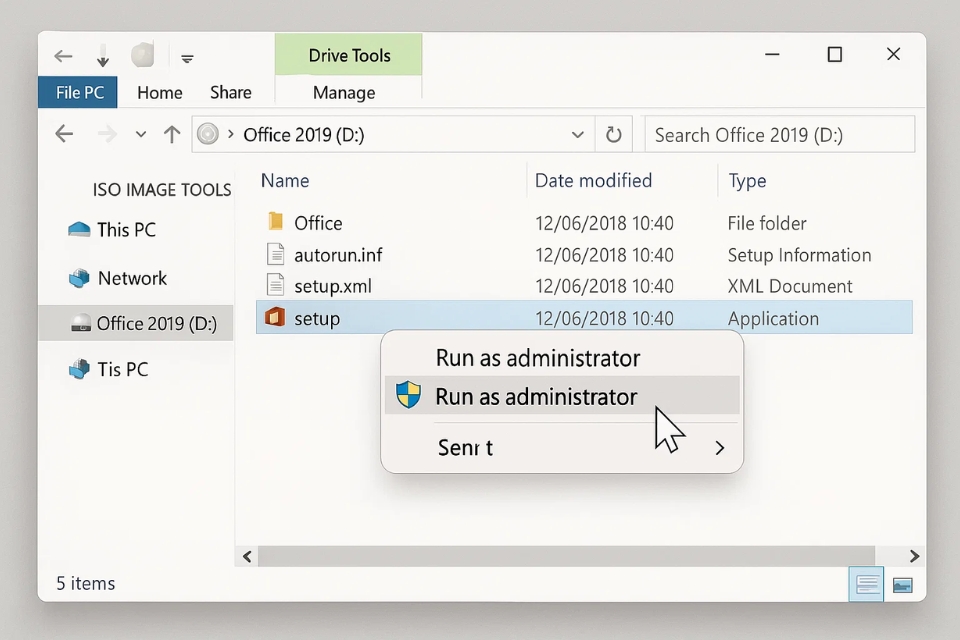Select the setup application file name
This screenshot has height=640, width=960.
click(x=317, y=318)
